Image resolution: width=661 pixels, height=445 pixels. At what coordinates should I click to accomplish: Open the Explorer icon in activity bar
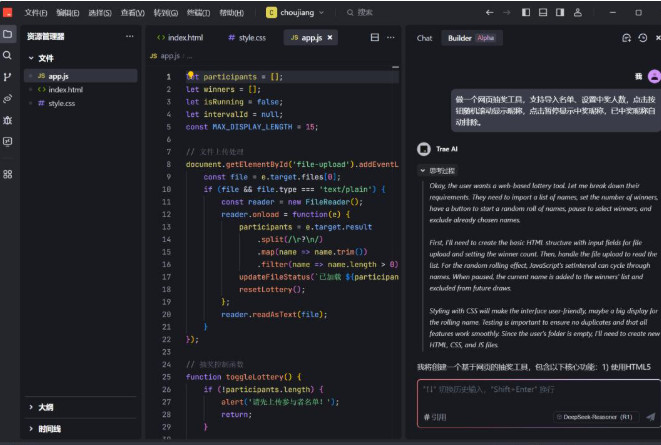[8, 34]
